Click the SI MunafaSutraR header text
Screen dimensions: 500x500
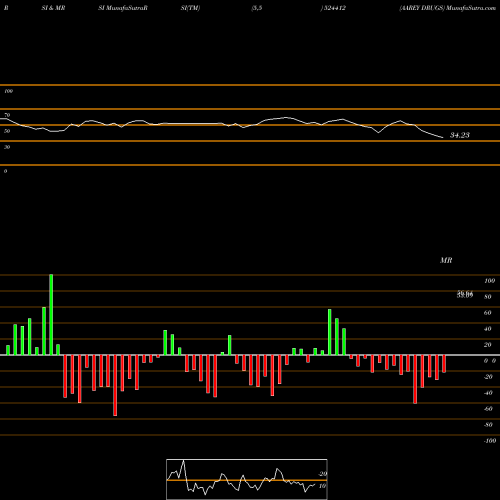point(123,8)
